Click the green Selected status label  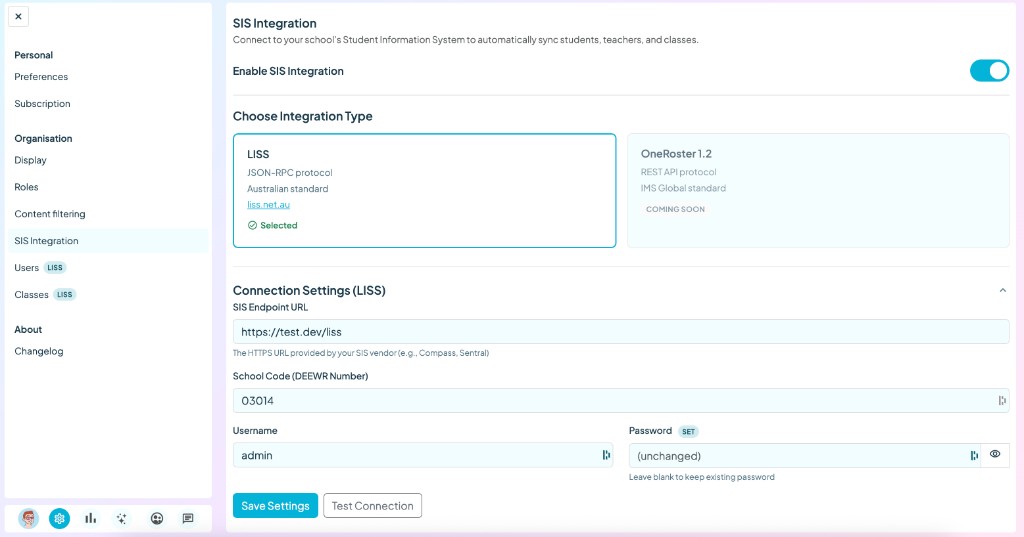pos(272,225)
